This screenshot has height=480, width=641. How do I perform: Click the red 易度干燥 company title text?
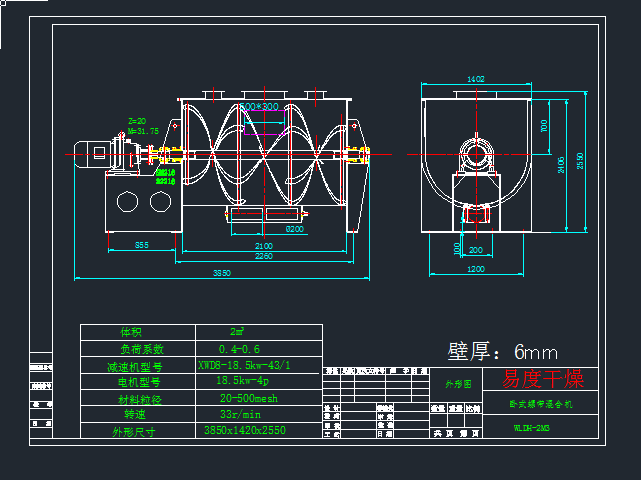pos(541,380)
